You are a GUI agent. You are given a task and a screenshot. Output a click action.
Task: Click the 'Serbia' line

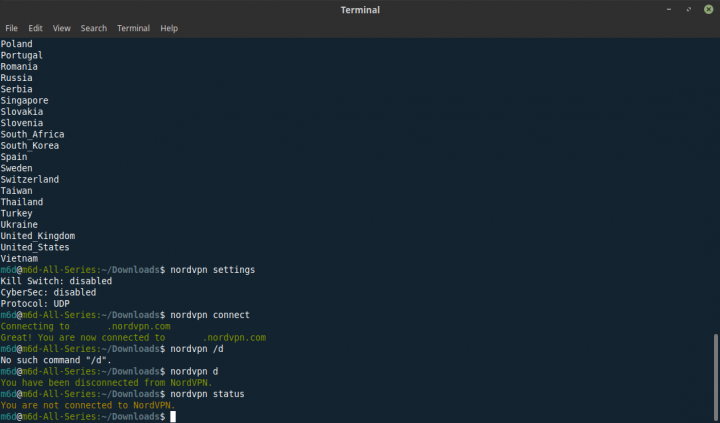coord(17,89)
